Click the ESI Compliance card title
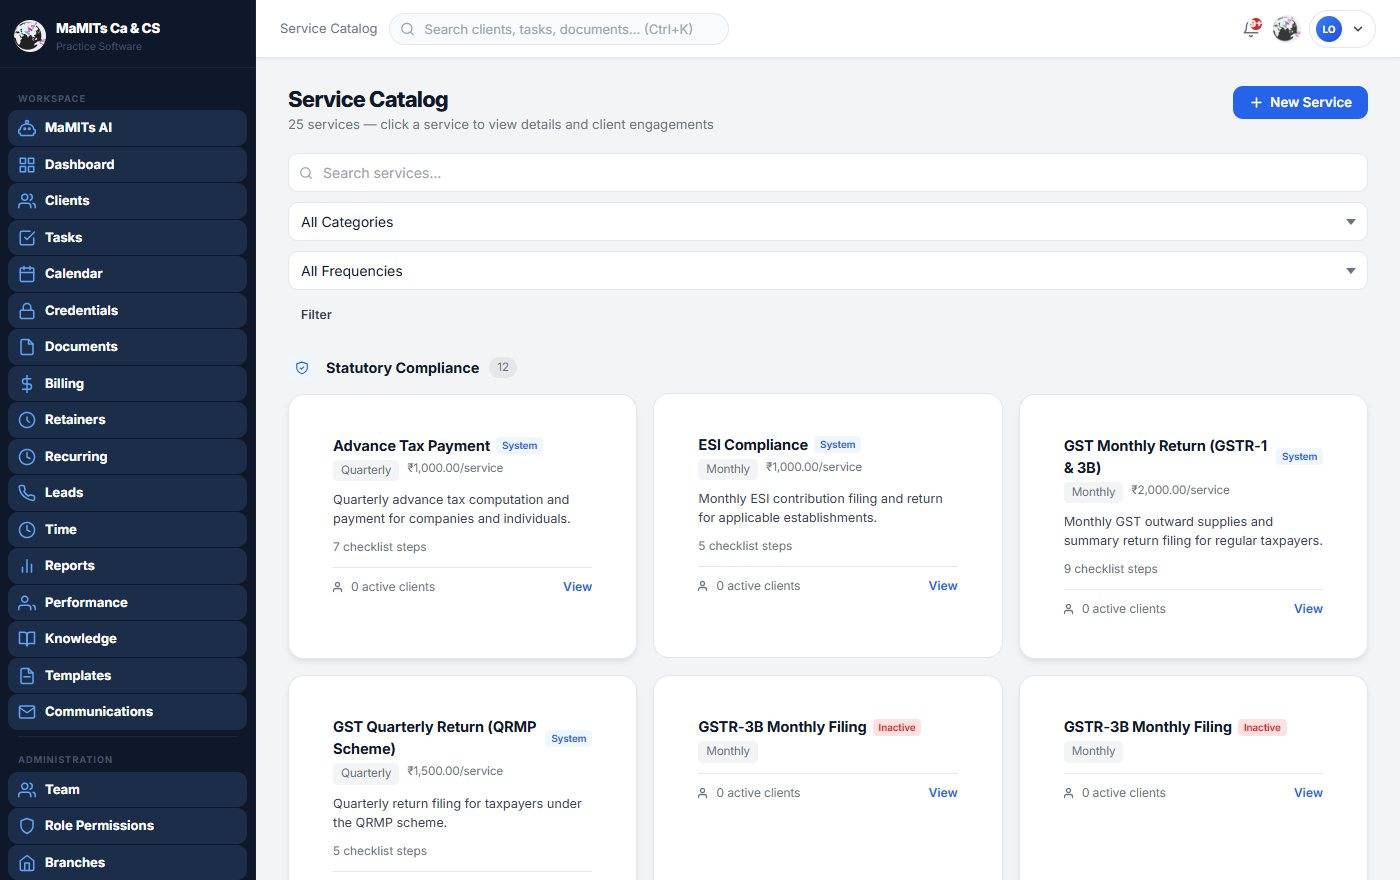The height and width of the screenshot is (880, 1400). coord(753,445)
